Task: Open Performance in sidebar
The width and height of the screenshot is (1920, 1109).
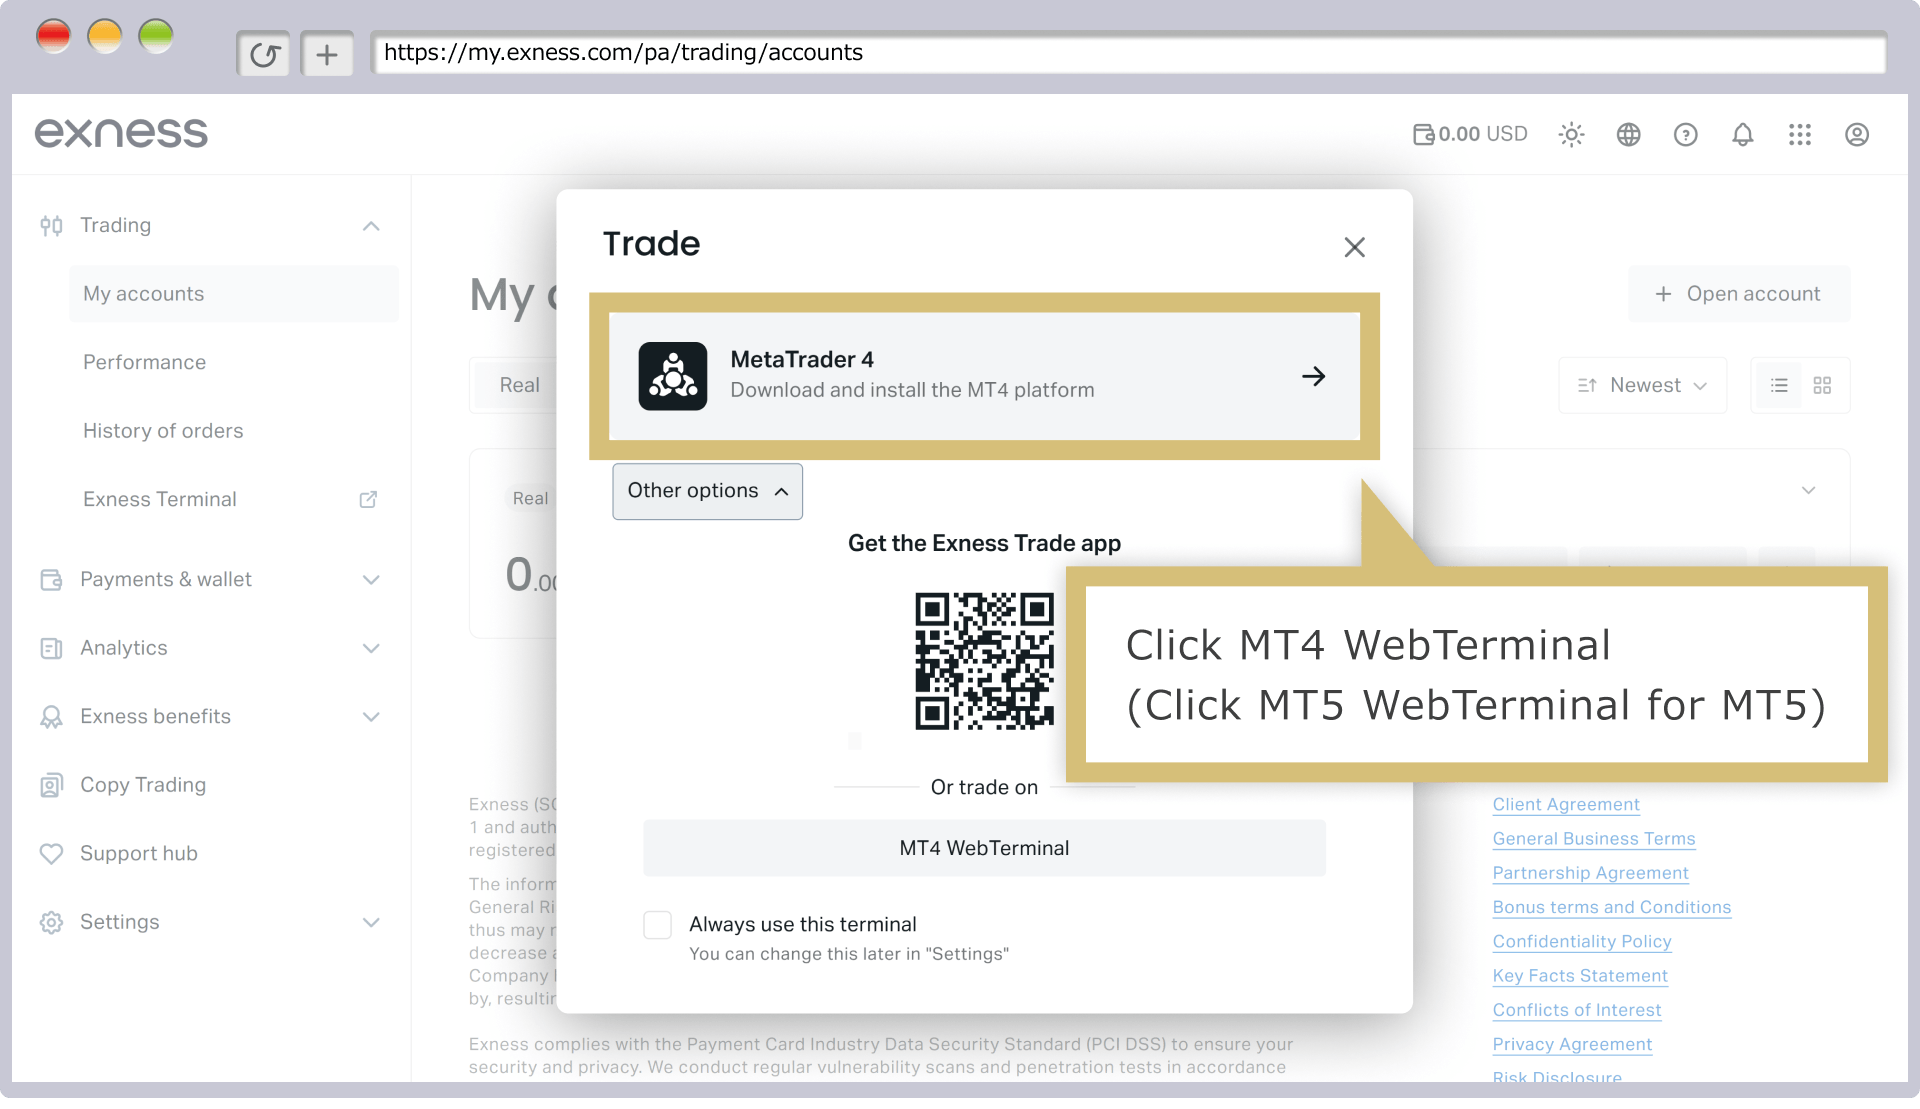Action: point(144,362)
